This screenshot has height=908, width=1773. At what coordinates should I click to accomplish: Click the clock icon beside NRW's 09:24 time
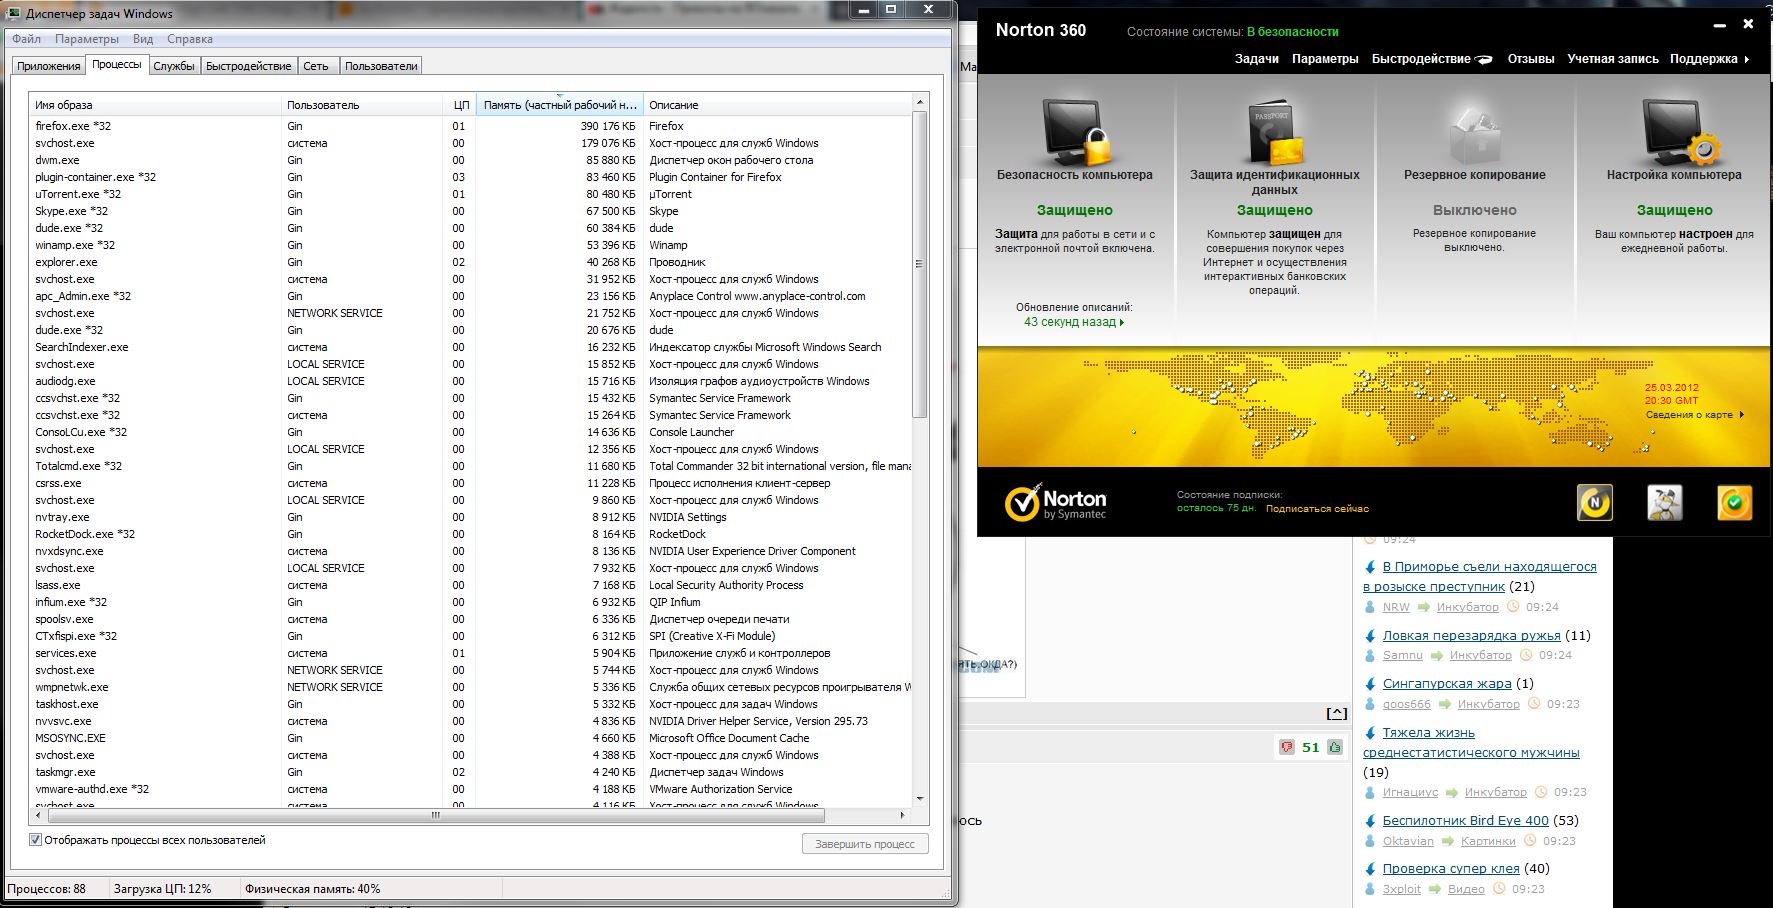[1513, 607]
